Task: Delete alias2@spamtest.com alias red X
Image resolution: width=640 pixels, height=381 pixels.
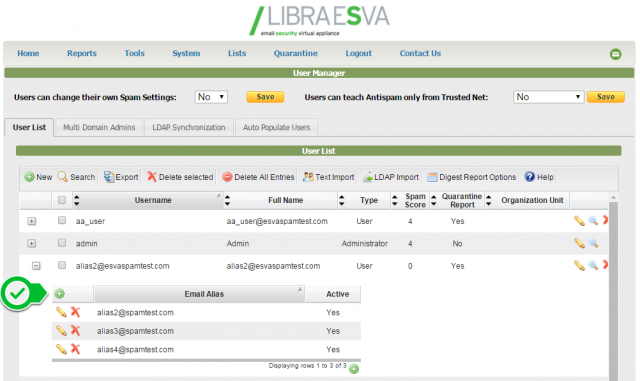Action: pyautogui.click(x=75, y=312)
